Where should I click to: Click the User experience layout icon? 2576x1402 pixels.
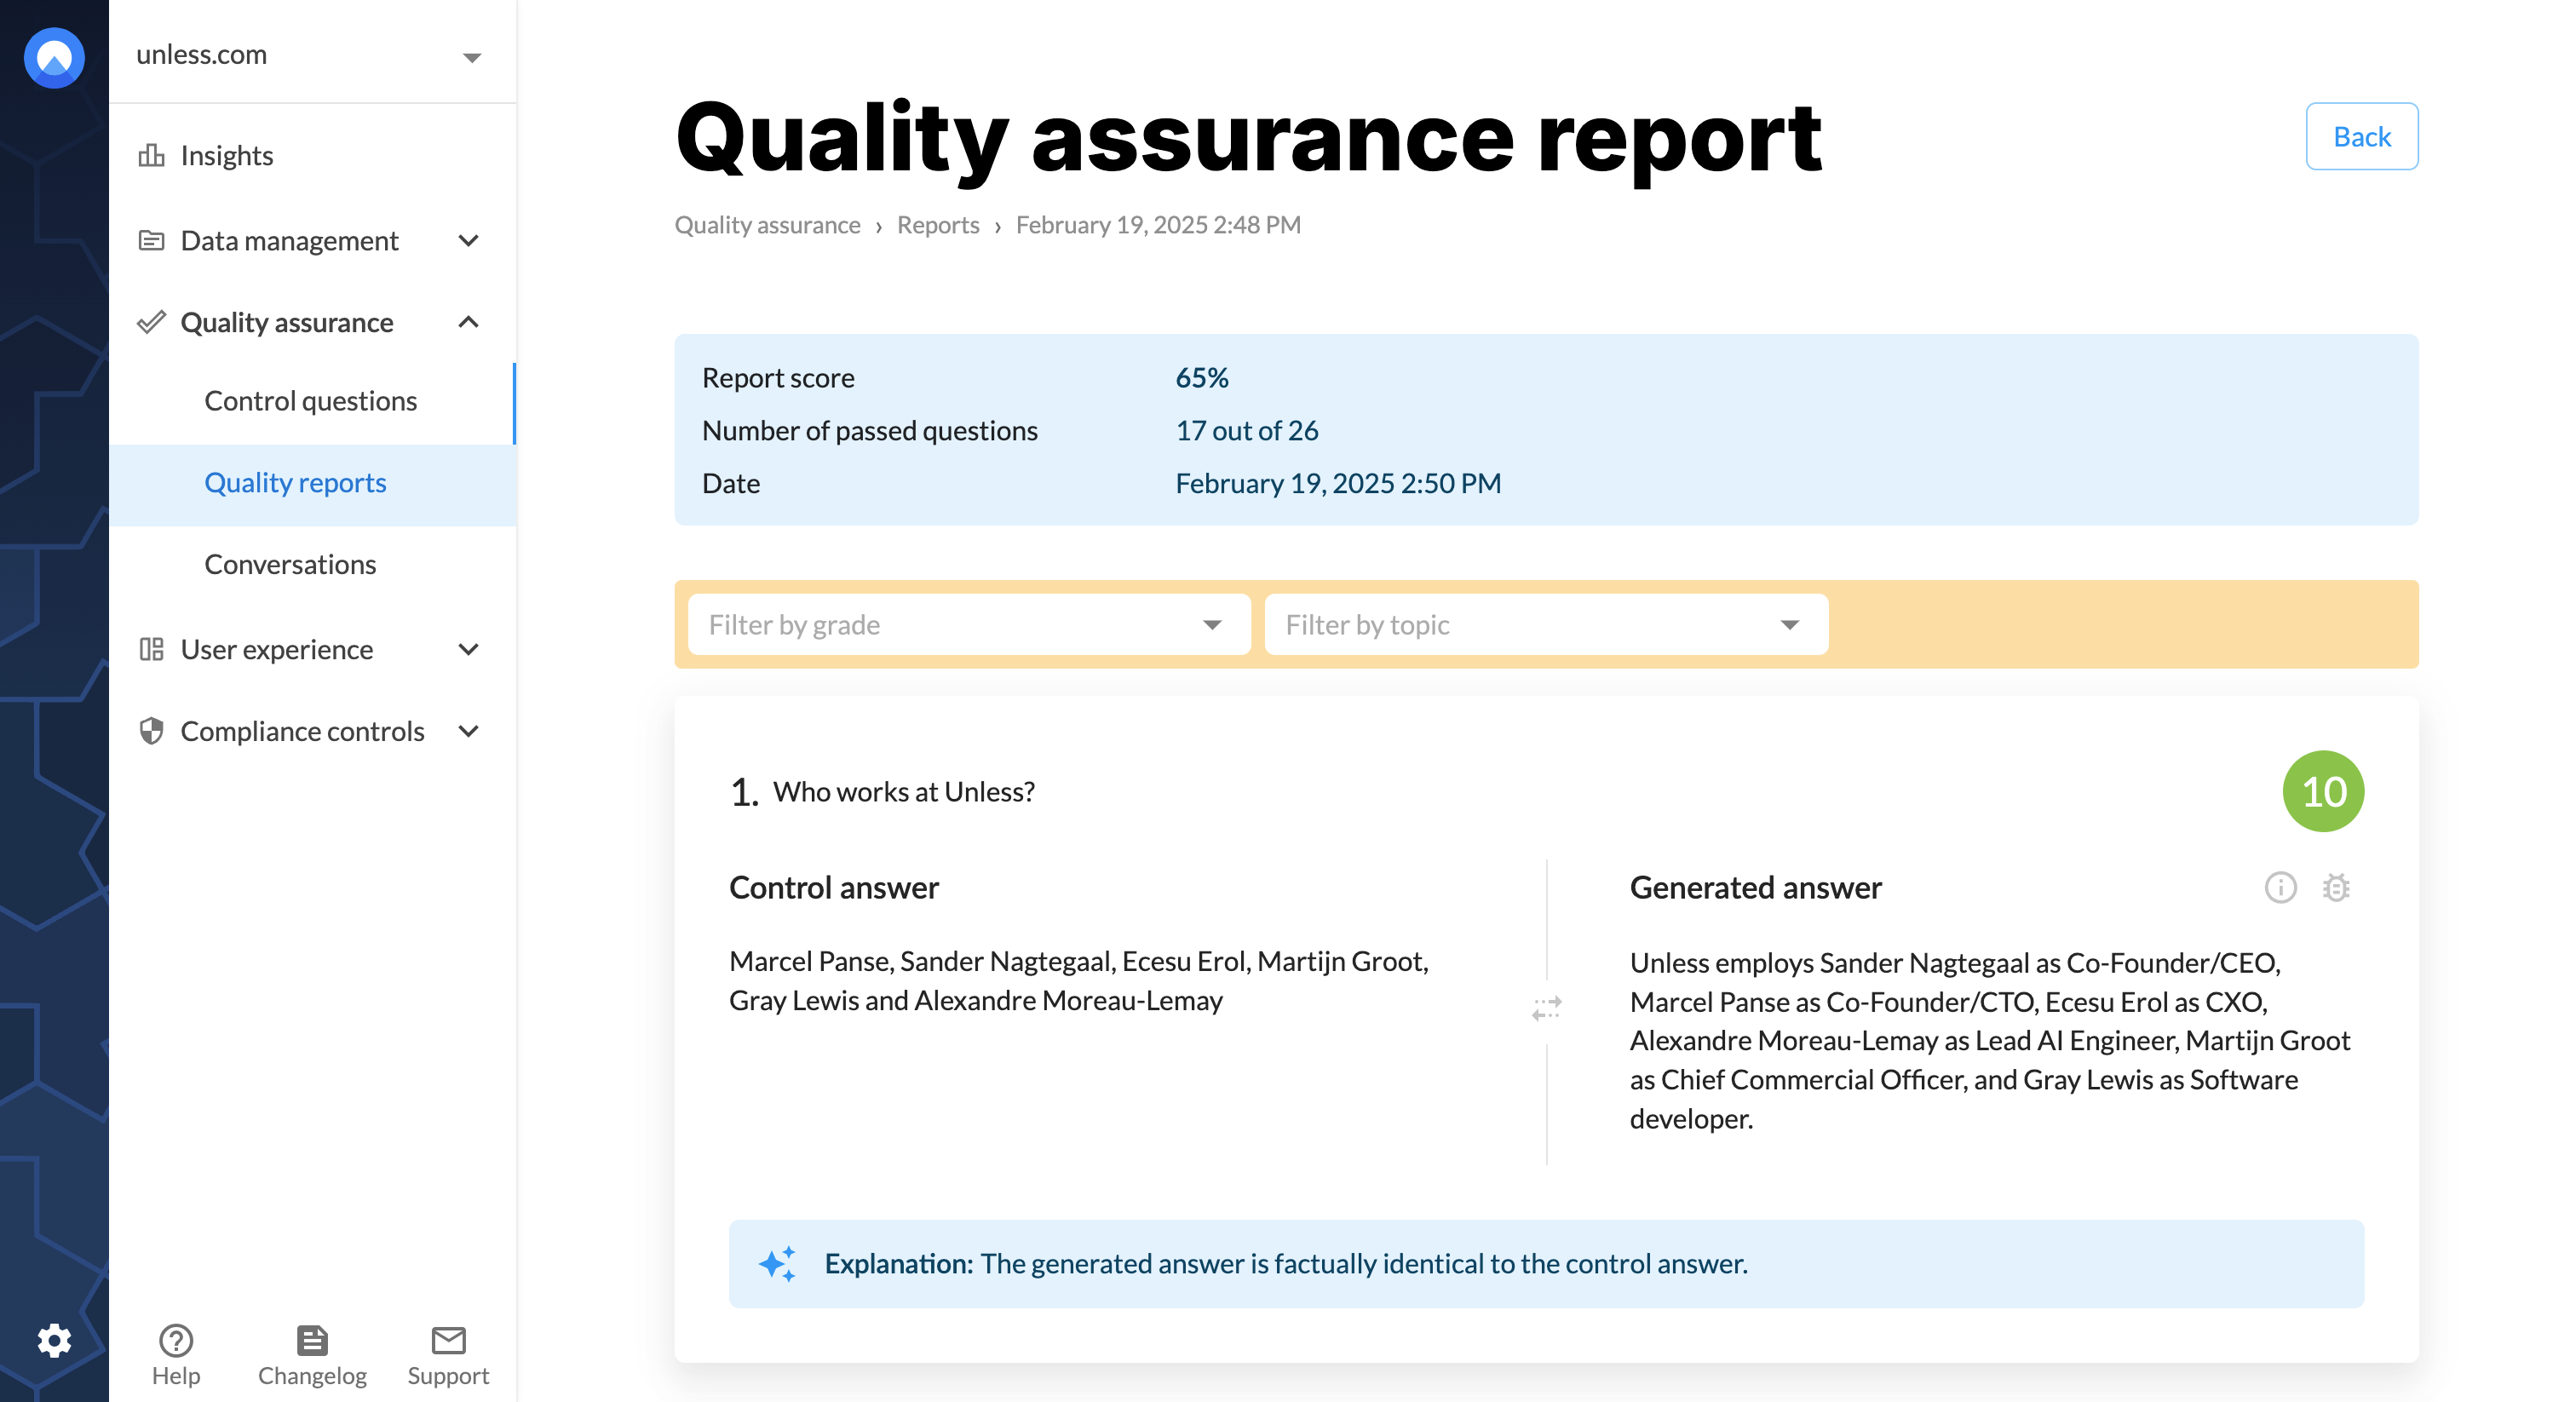pos(151,649)
